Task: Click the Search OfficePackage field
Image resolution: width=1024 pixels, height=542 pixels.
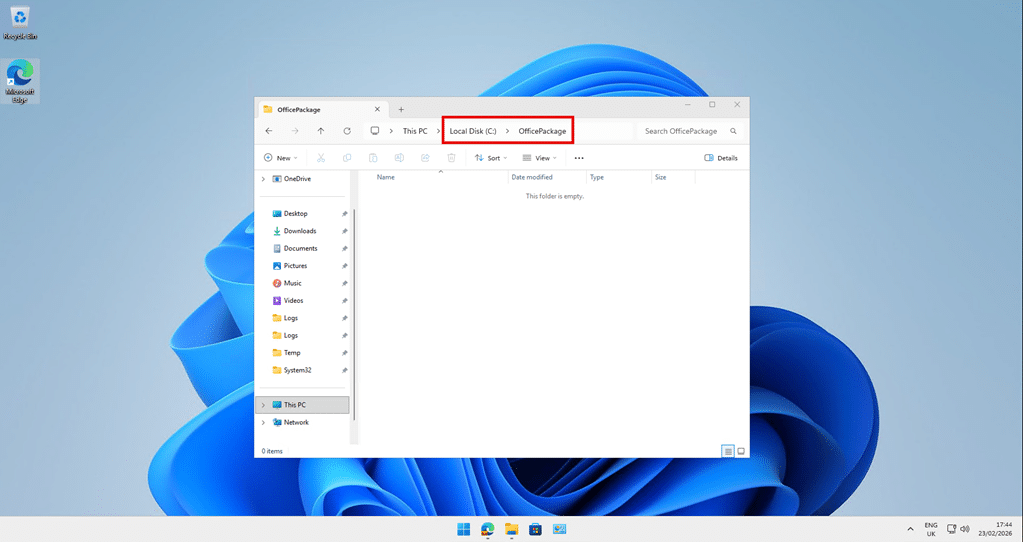Action: [x=682, y=131]
